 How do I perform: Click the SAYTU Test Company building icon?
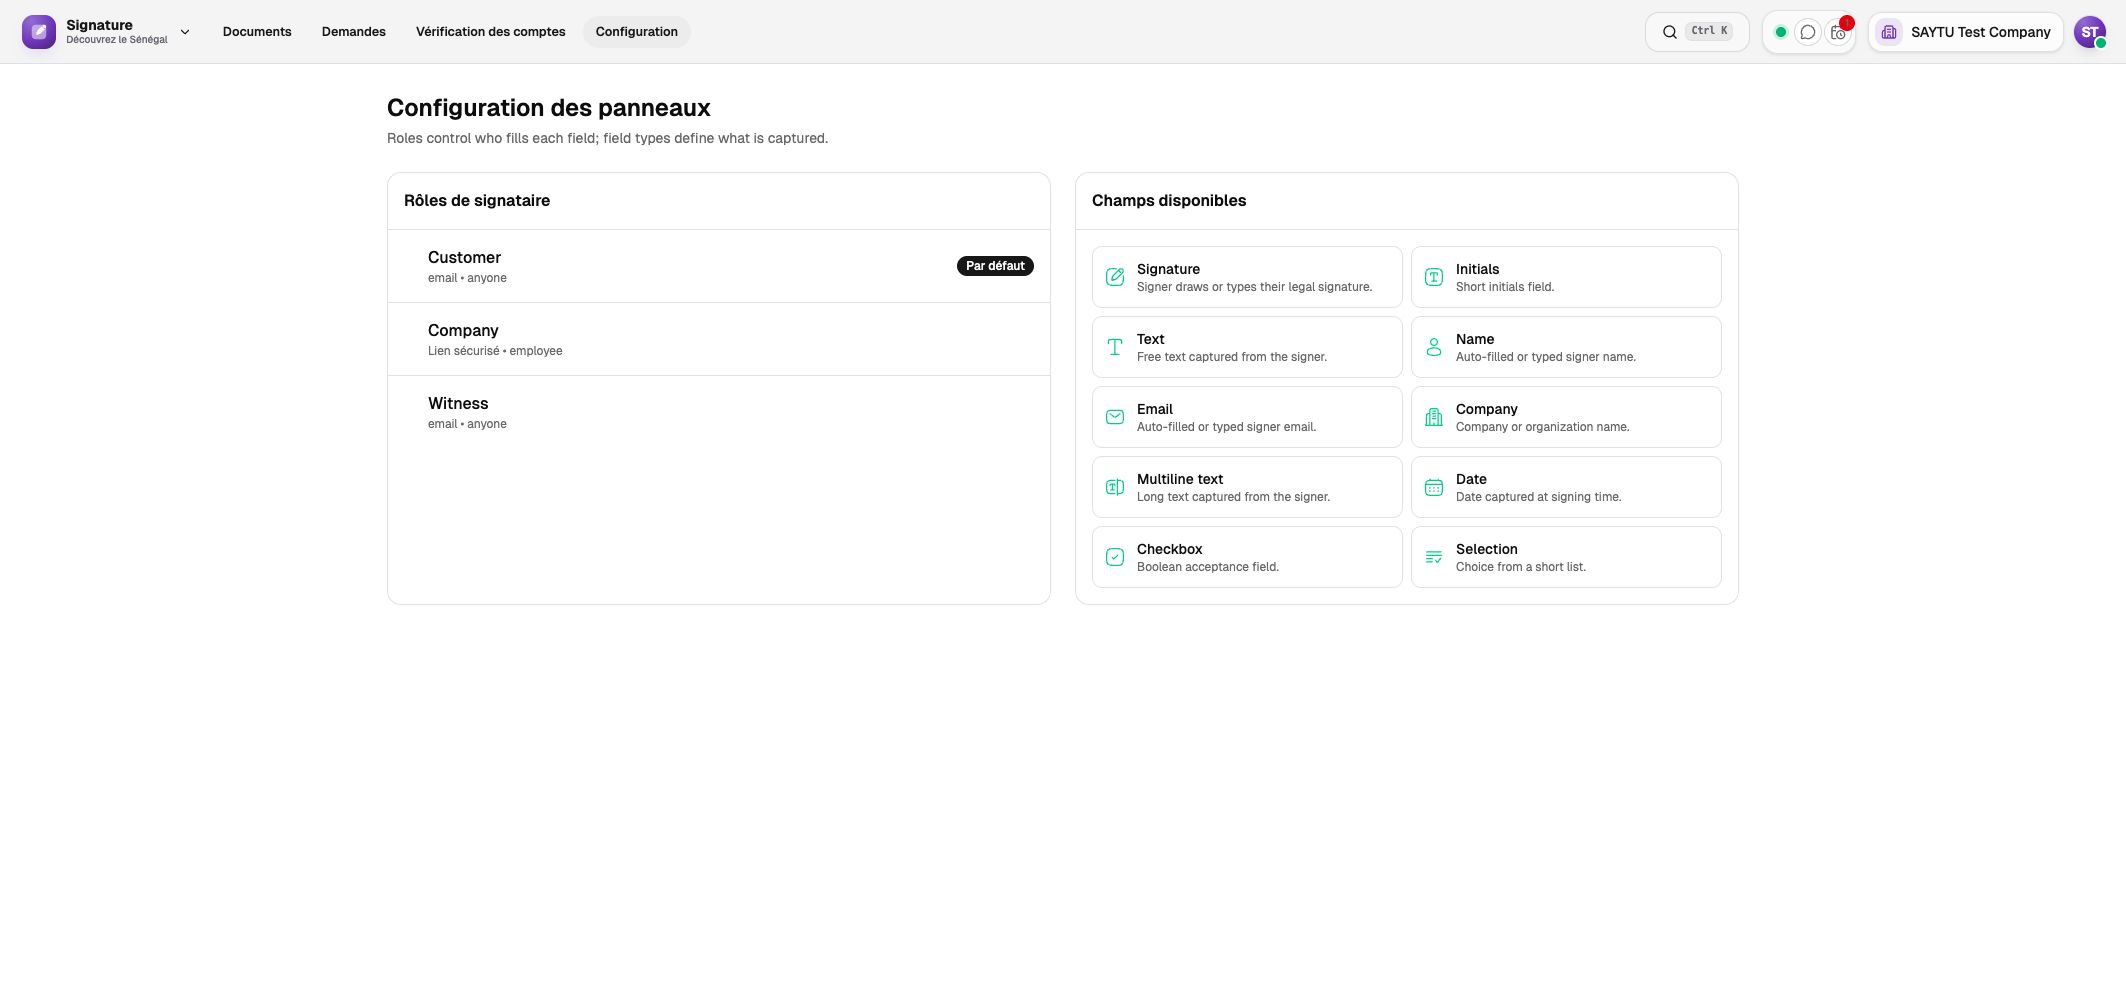click(1889, 32)
